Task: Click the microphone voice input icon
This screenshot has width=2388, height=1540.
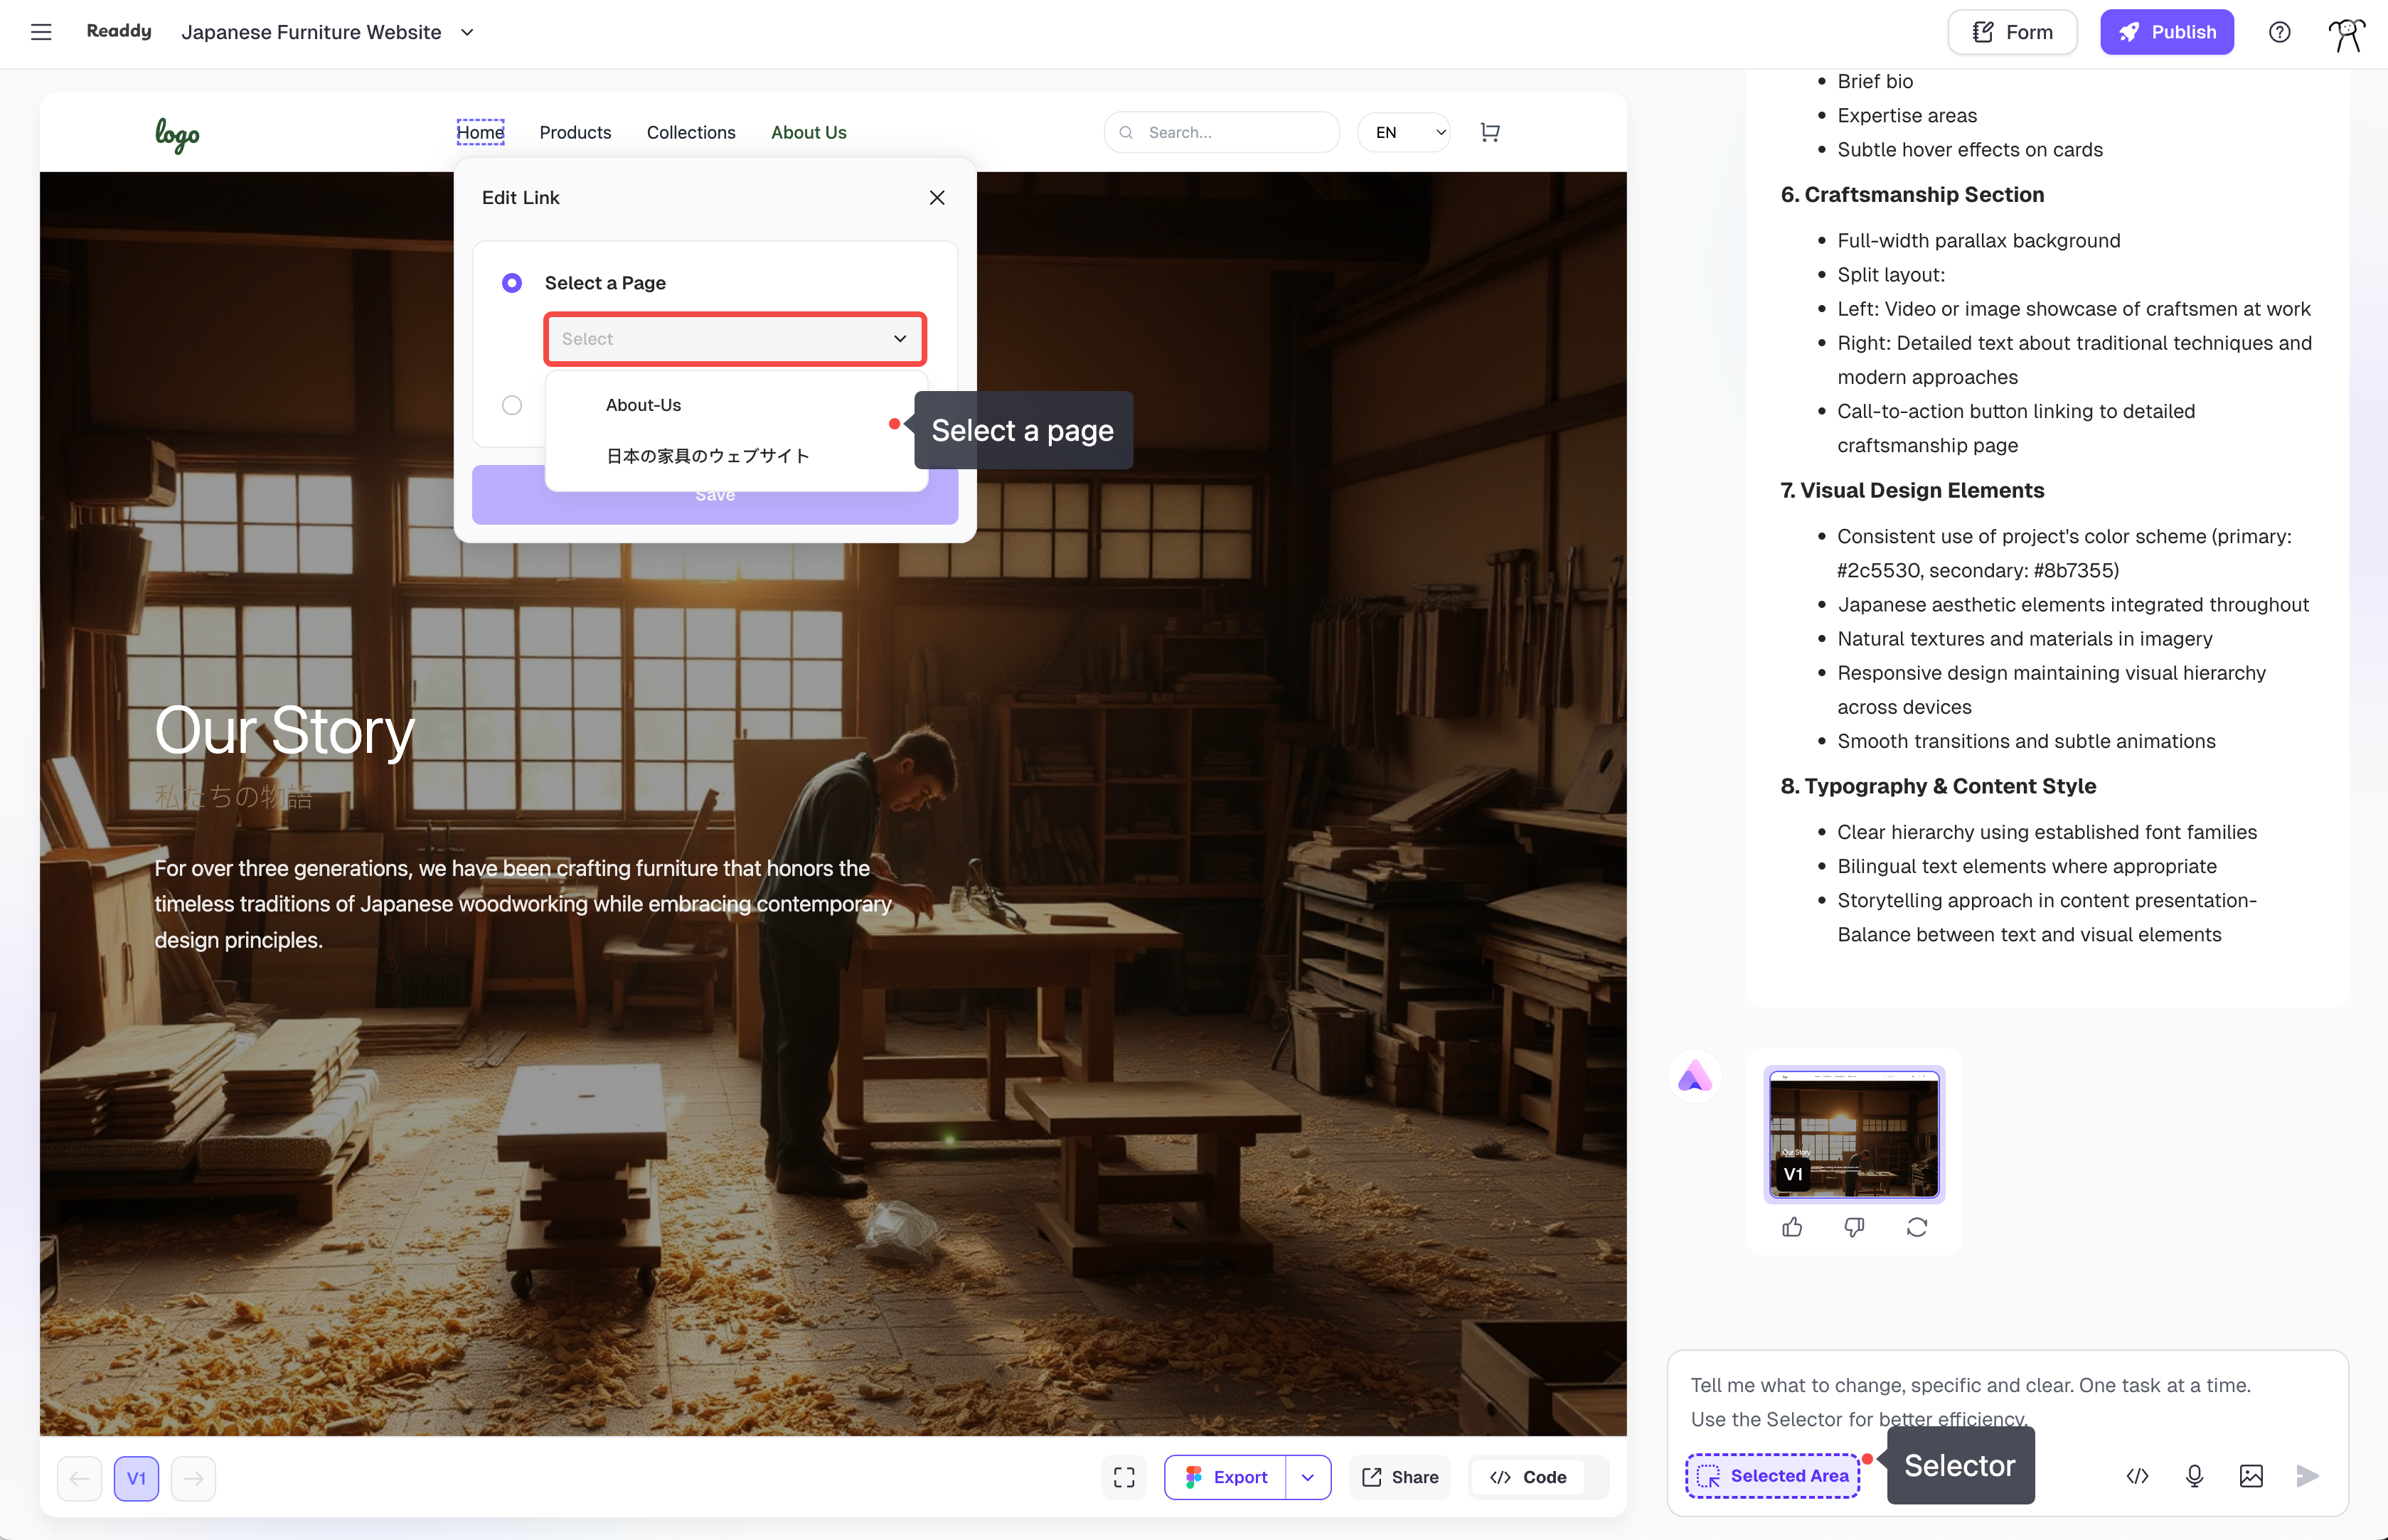Action: click(x=2194, y=1476)
